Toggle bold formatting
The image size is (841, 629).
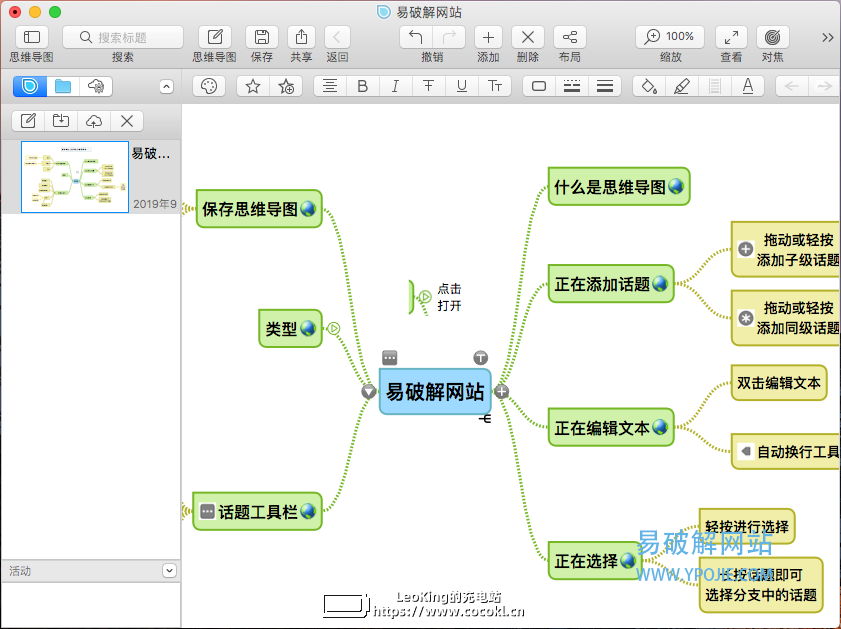363,86
